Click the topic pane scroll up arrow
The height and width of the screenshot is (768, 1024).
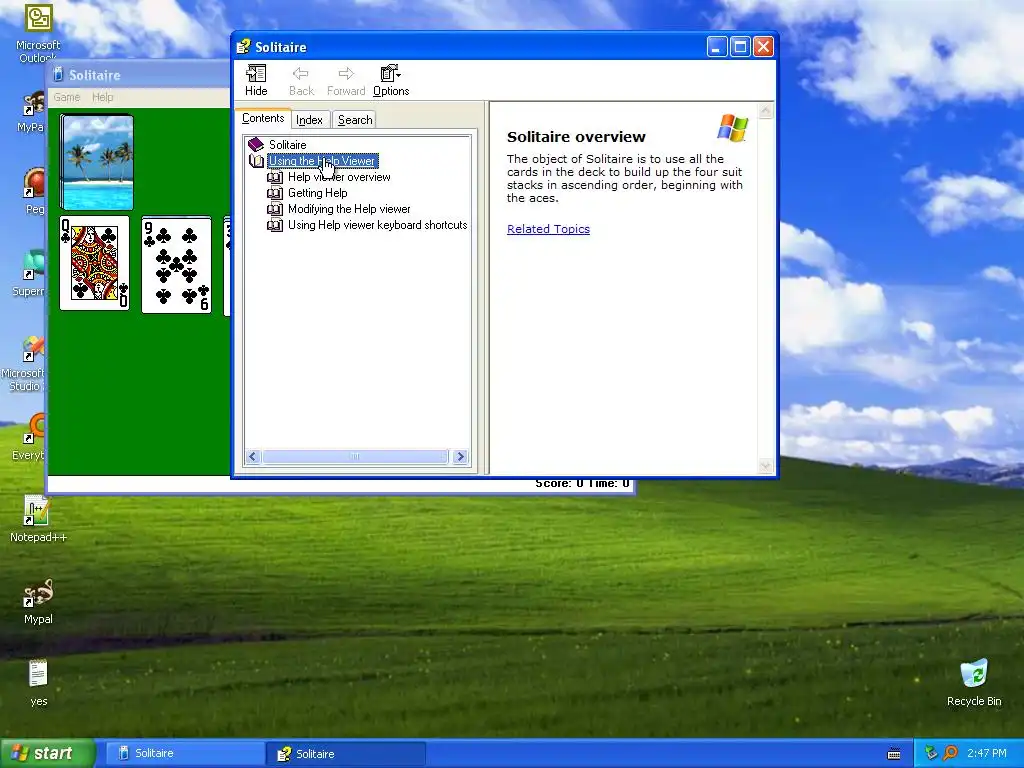765,111
